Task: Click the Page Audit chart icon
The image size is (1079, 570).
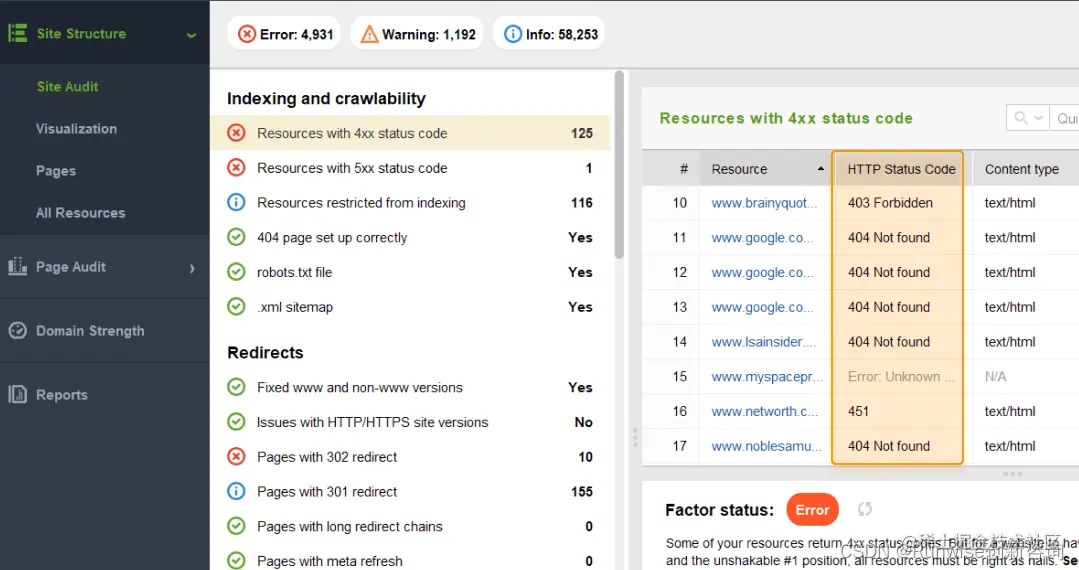Action: point(17,266)
